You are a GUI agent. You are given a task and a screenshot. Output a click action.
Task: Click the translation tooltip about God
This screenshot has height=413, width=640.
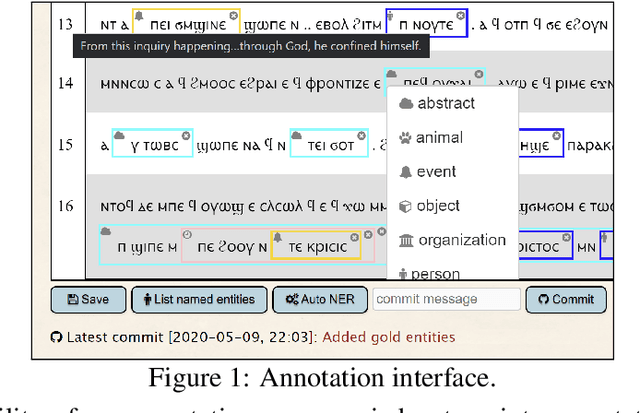coord(251,46)
